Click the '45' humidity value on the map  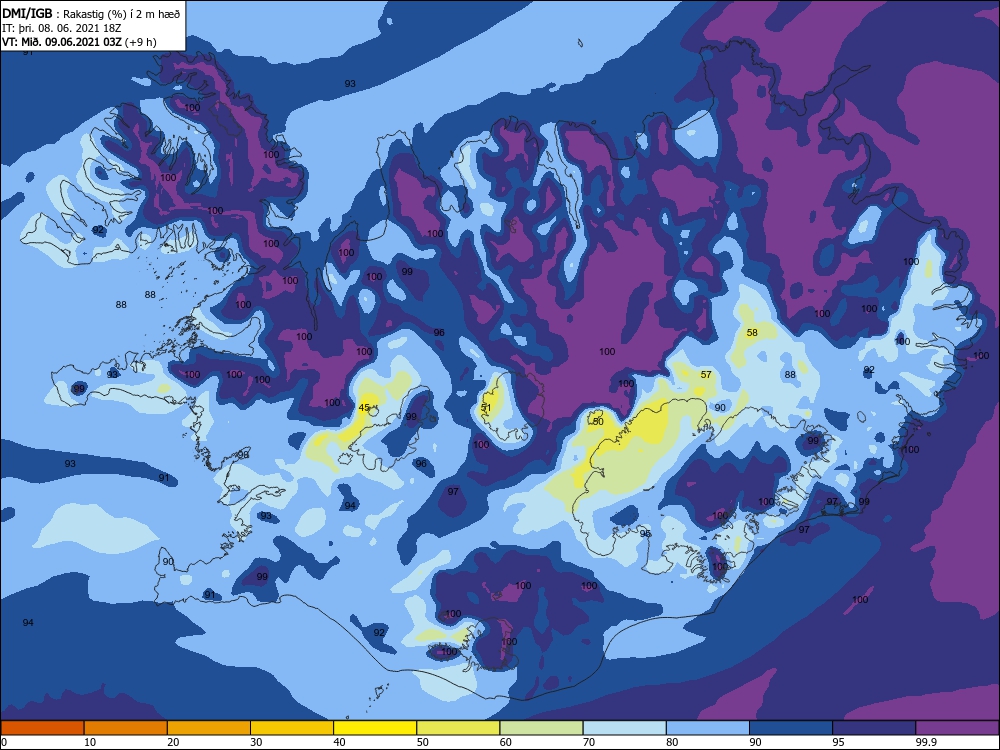(x=364, y=408)
